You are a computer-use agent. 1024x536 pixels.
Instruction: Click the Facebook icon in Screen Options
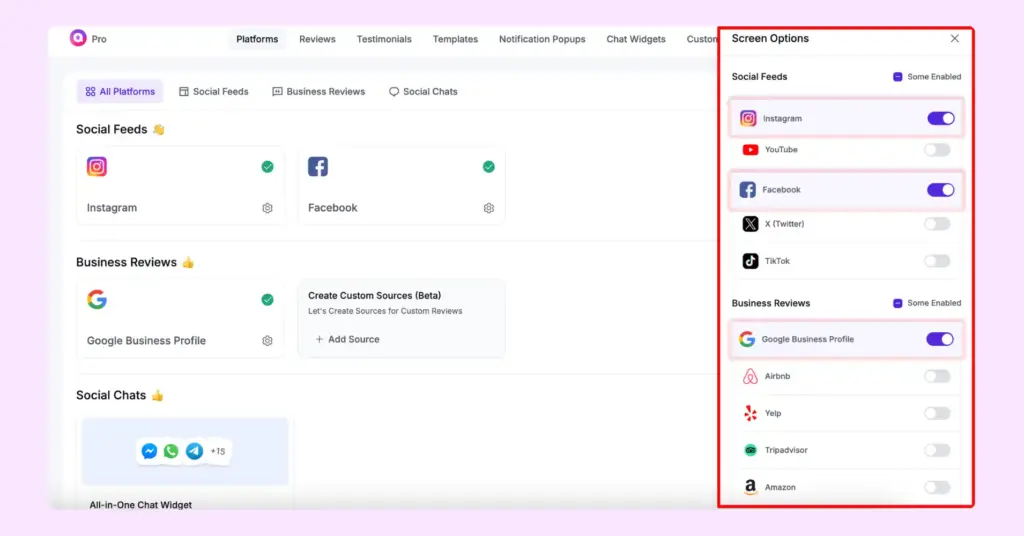point(748,189)
